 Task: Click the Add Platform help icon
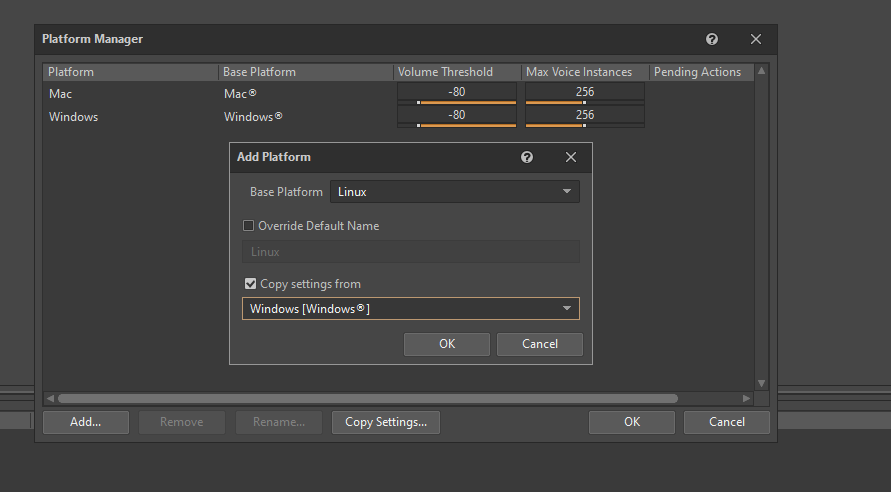(x=527, y=157)
